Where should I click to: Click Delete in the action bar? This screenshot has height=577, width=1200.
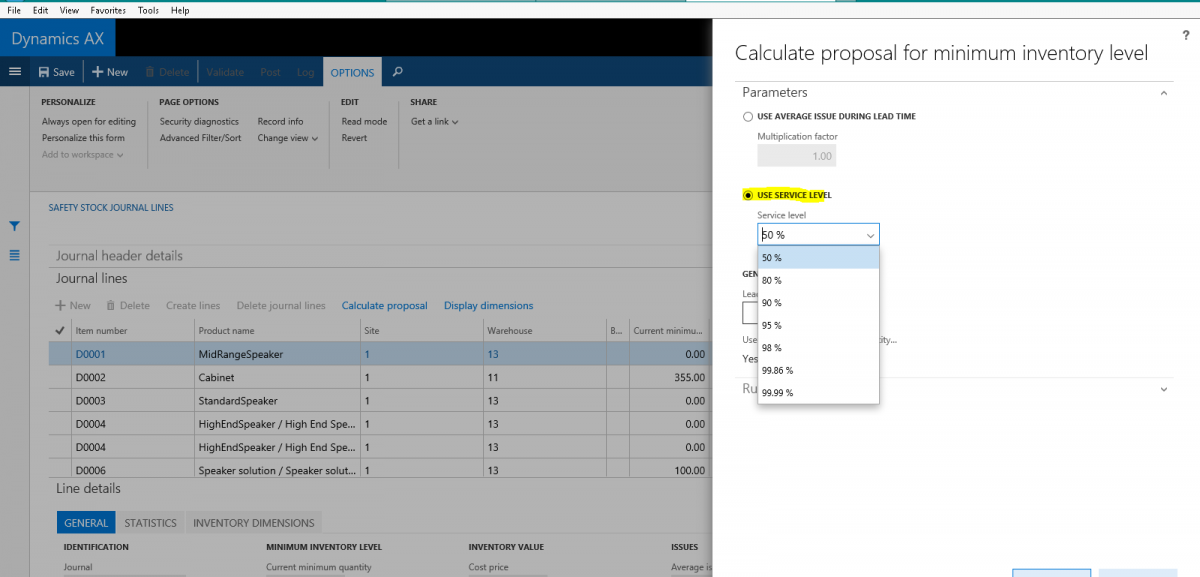[167, 72]
